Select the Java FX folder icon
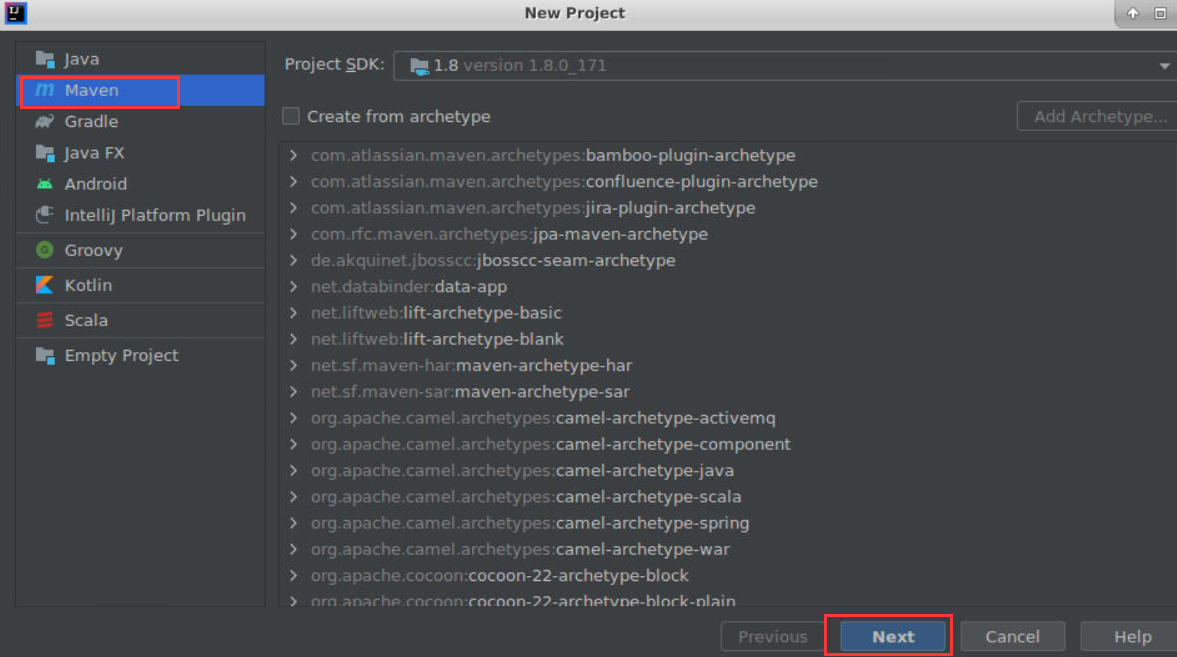The image size is (1177, 657). coord(44,153)
